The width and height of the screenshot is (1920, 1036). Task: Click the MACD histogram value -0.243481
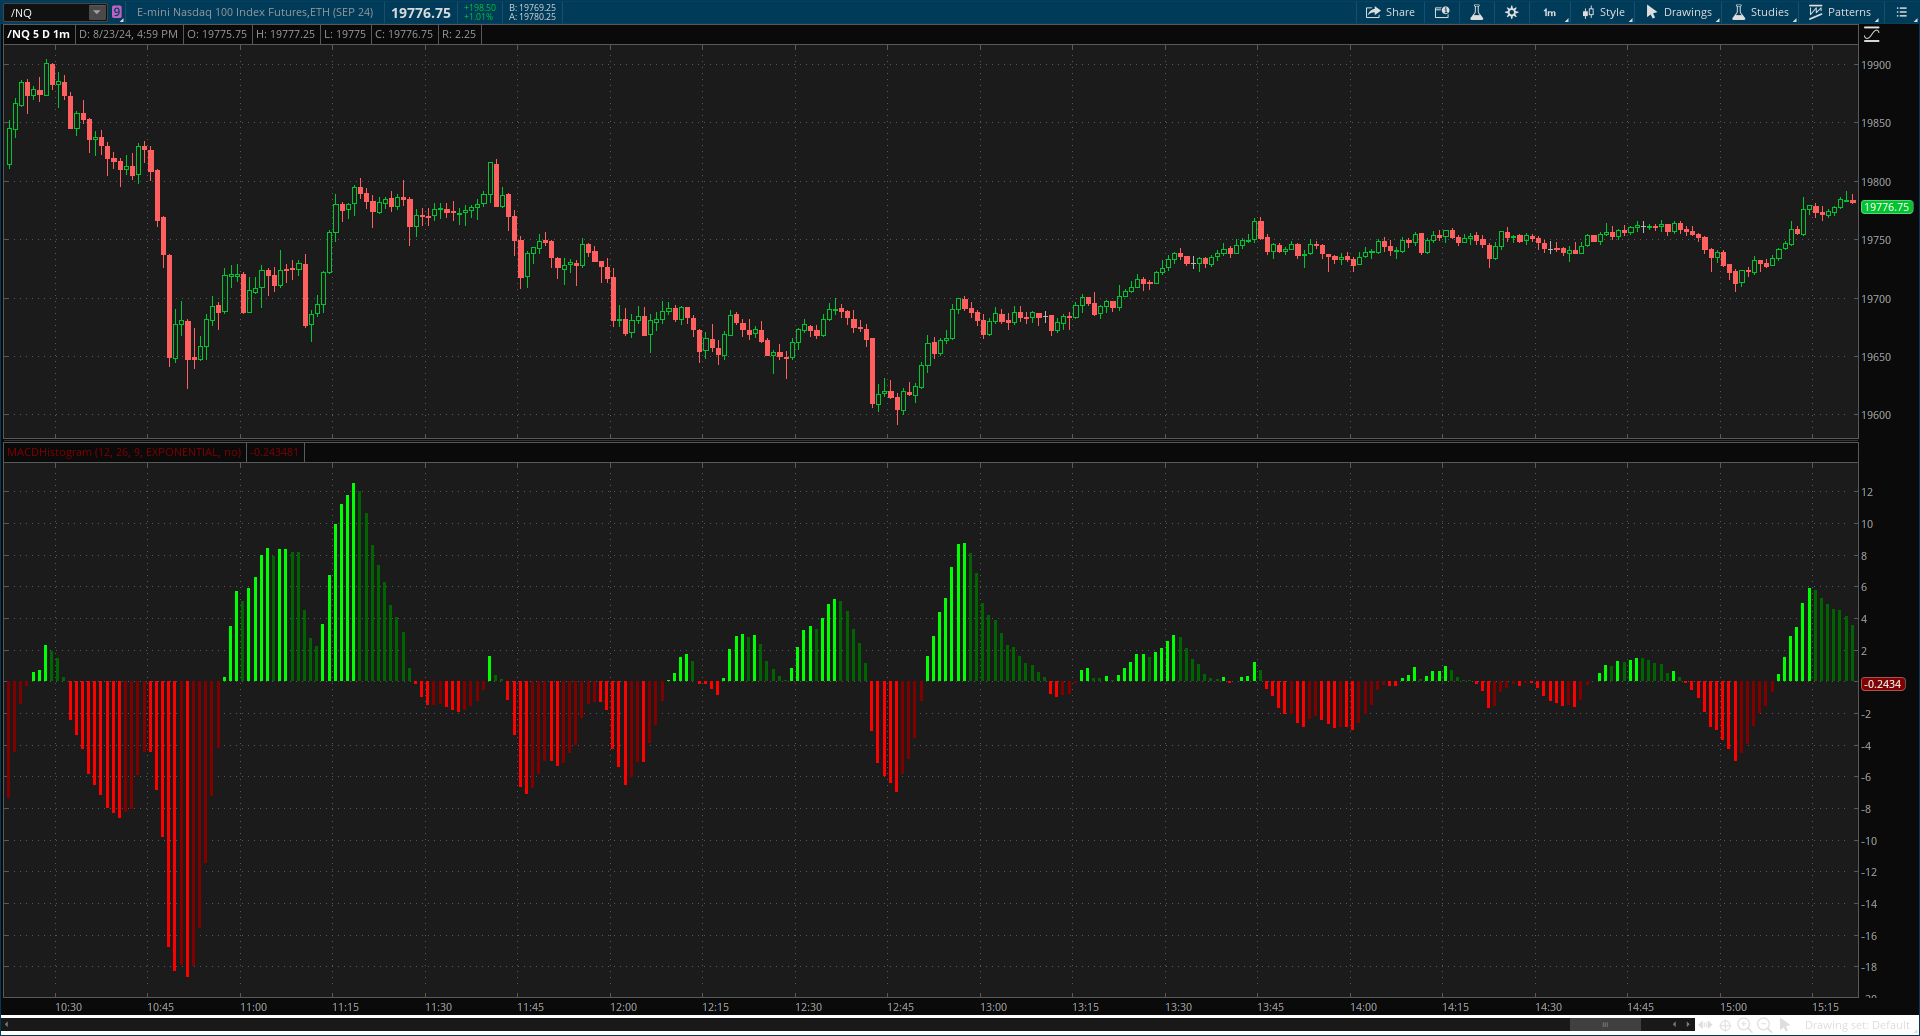click(x=275, y=452)
